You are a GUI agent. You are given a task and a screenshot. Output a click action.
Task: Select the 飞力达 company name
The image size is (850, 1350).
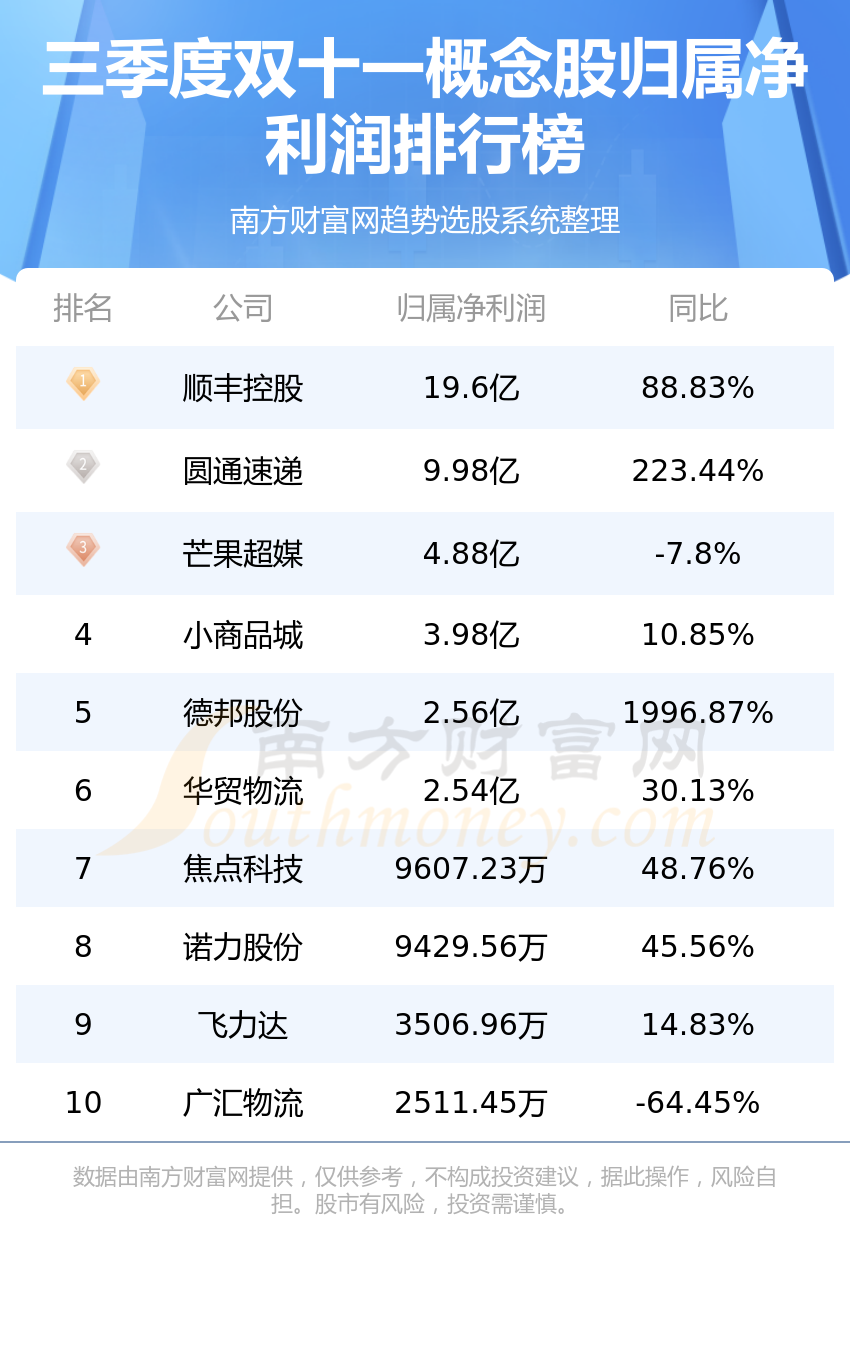(243, 1025)
